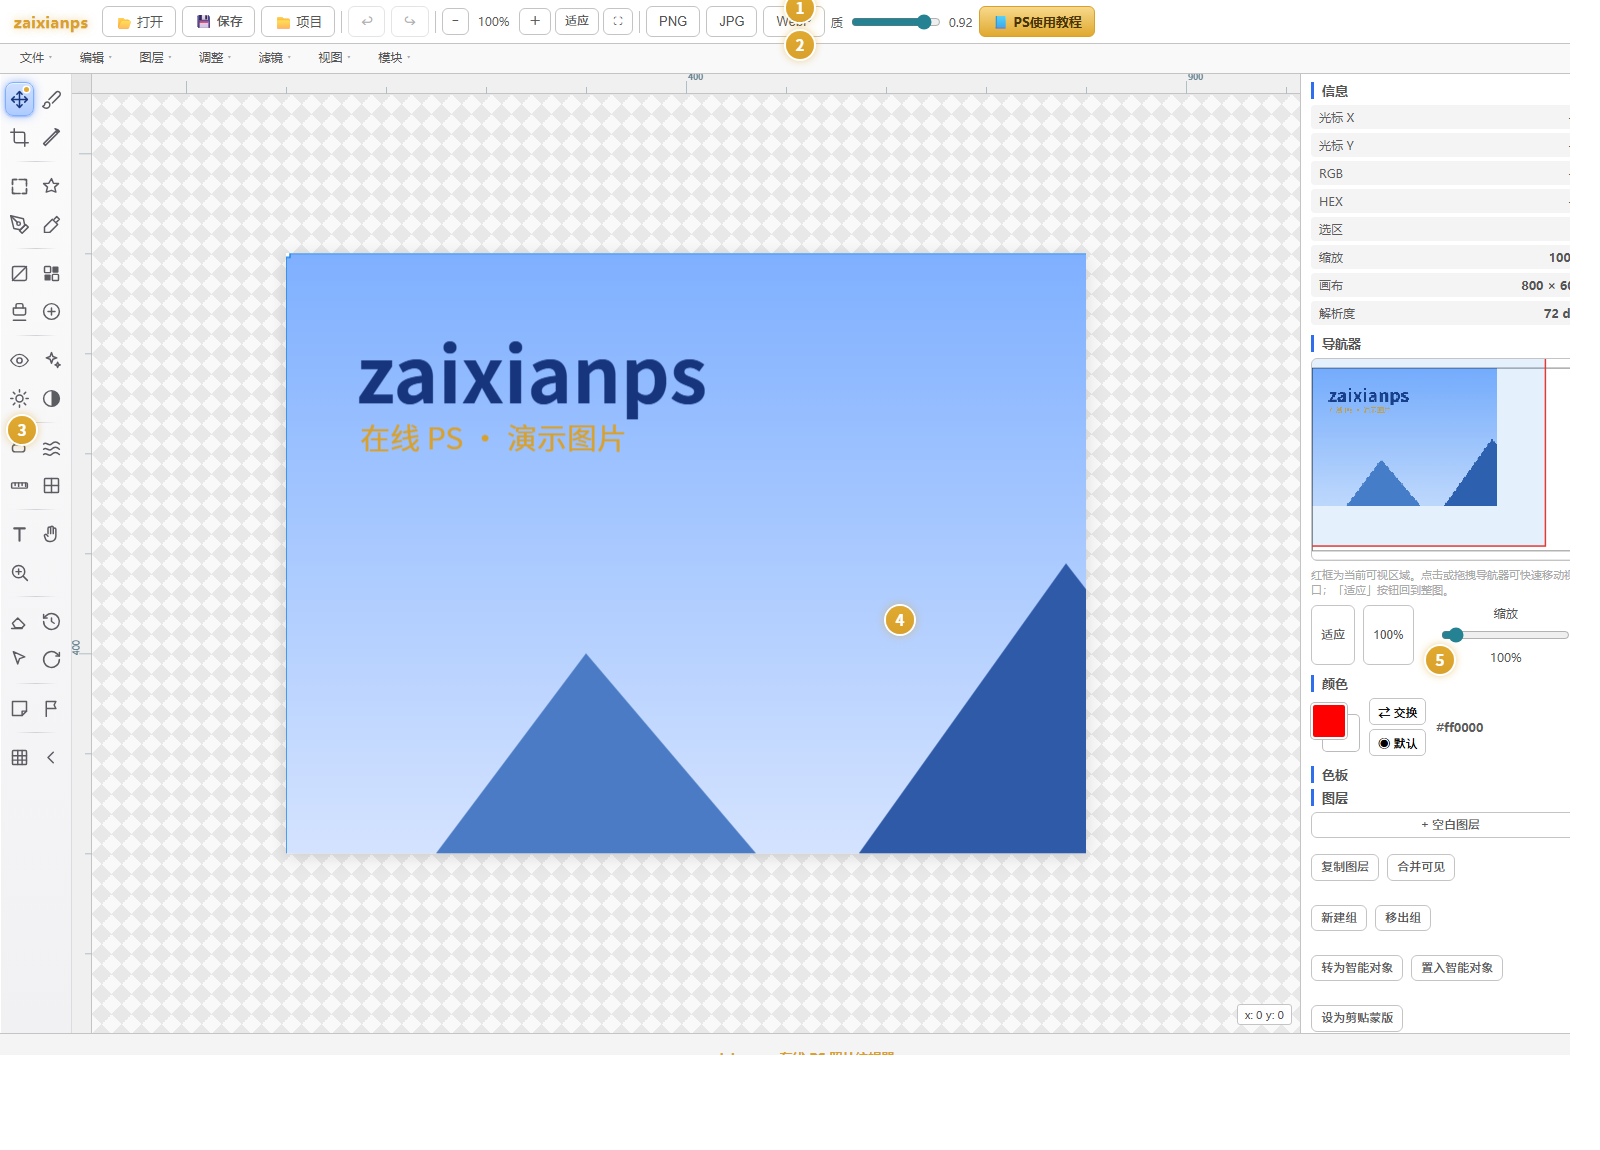The width and height of the screenshot is (1600, 1150).
Task: Select the sparkles magic tool
Action: point(52,360)
